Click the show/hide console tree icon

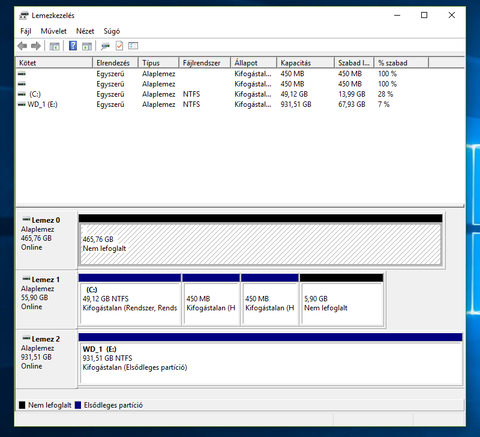click(54, 46)
